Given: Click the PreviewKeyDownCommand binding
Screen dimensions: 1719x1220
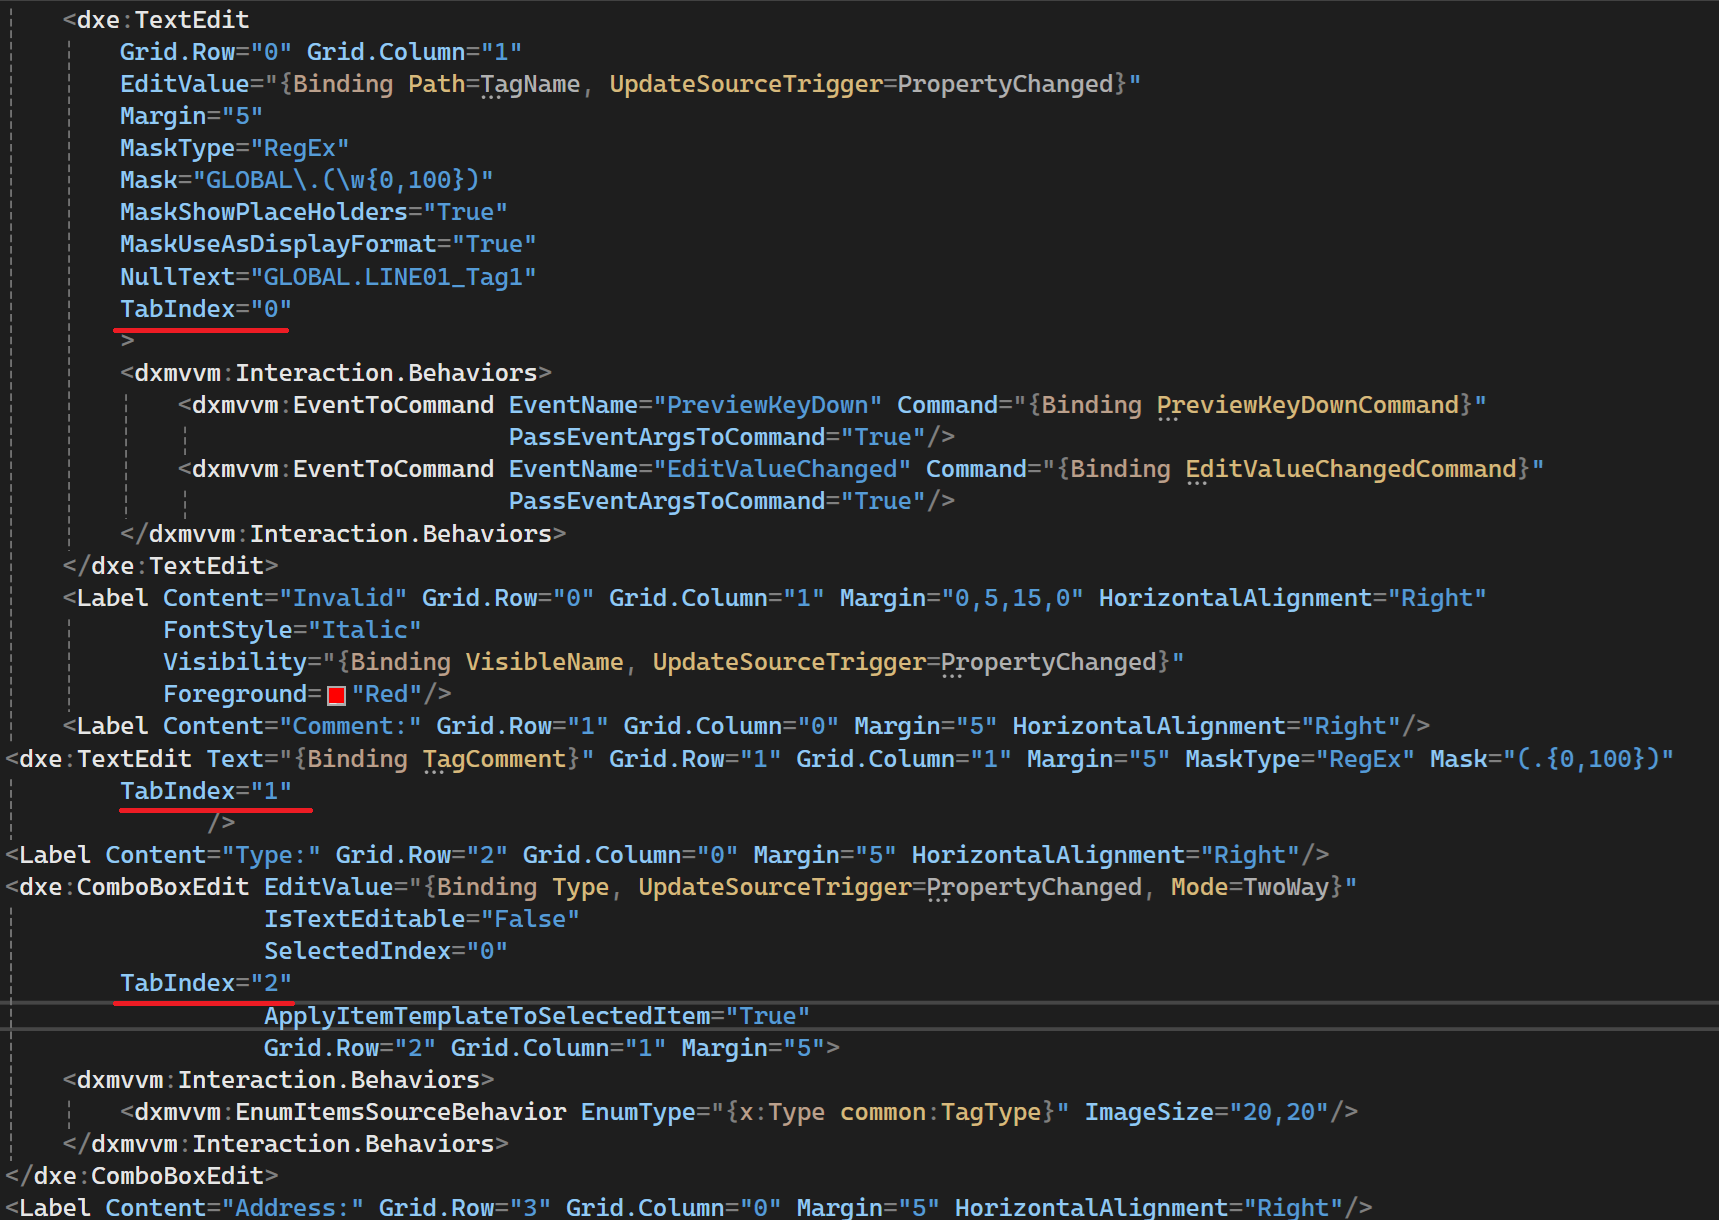Looking at the screenshot, I should 1308,405.
